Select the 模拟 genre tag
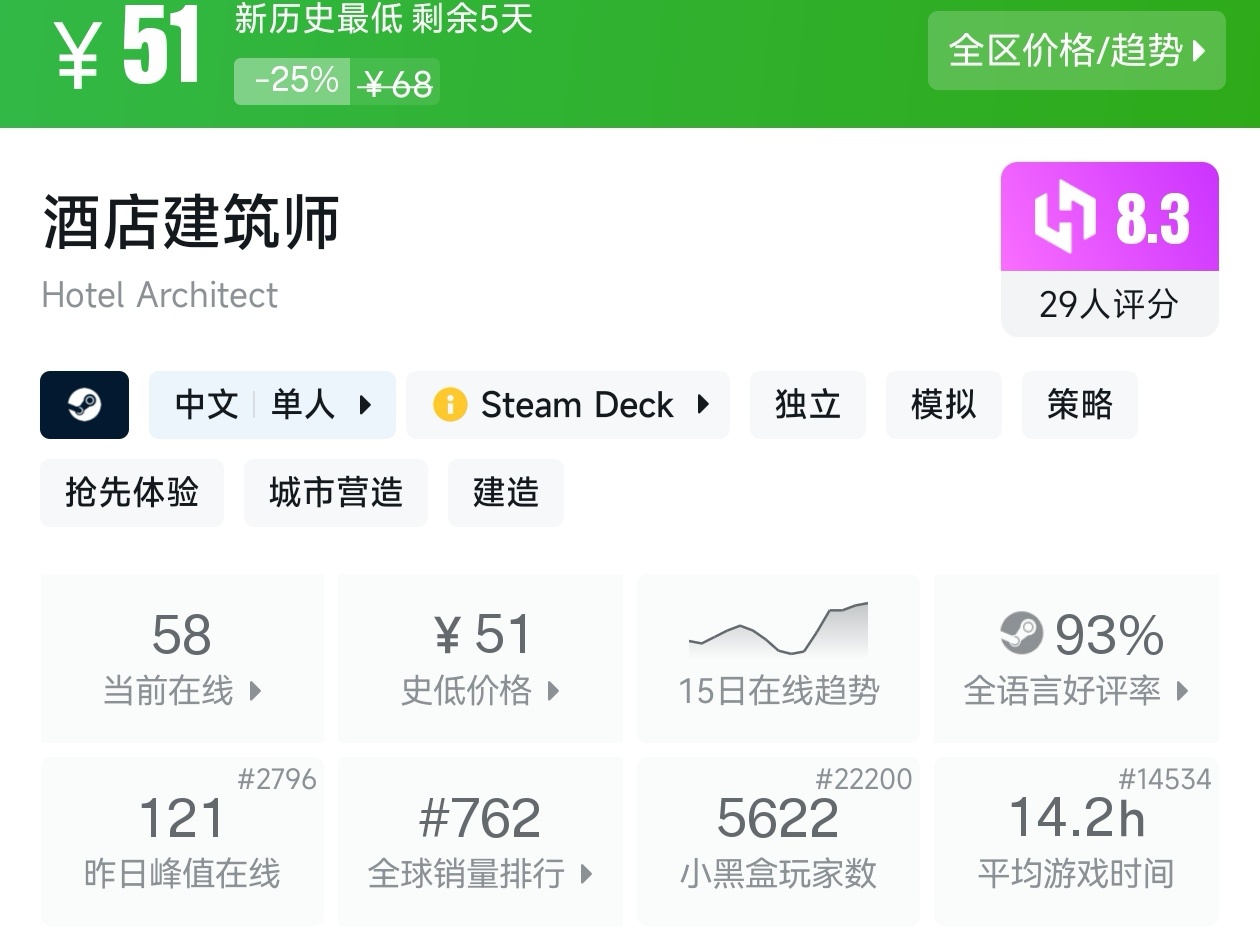Image resolution: width=1260 pixels, height=938 pixels. [x=943, y=405]
